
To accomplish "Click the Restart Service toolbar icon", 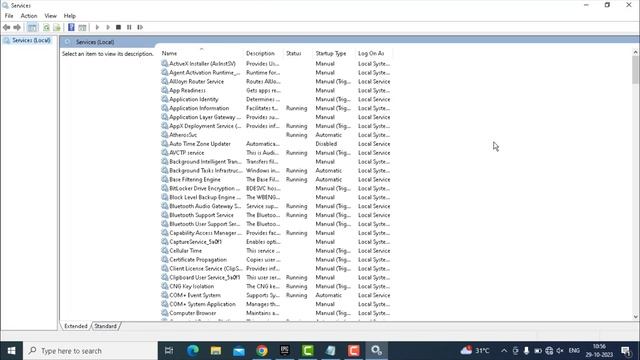I will [x=140, y=27].
